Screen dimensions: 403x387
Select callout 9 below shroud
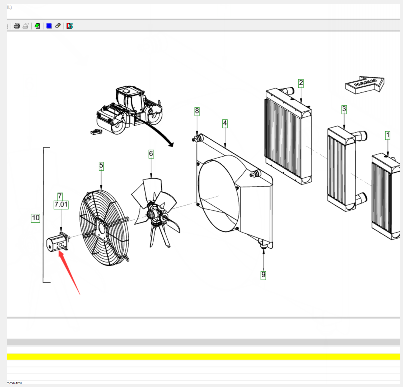tap(263, 275)
